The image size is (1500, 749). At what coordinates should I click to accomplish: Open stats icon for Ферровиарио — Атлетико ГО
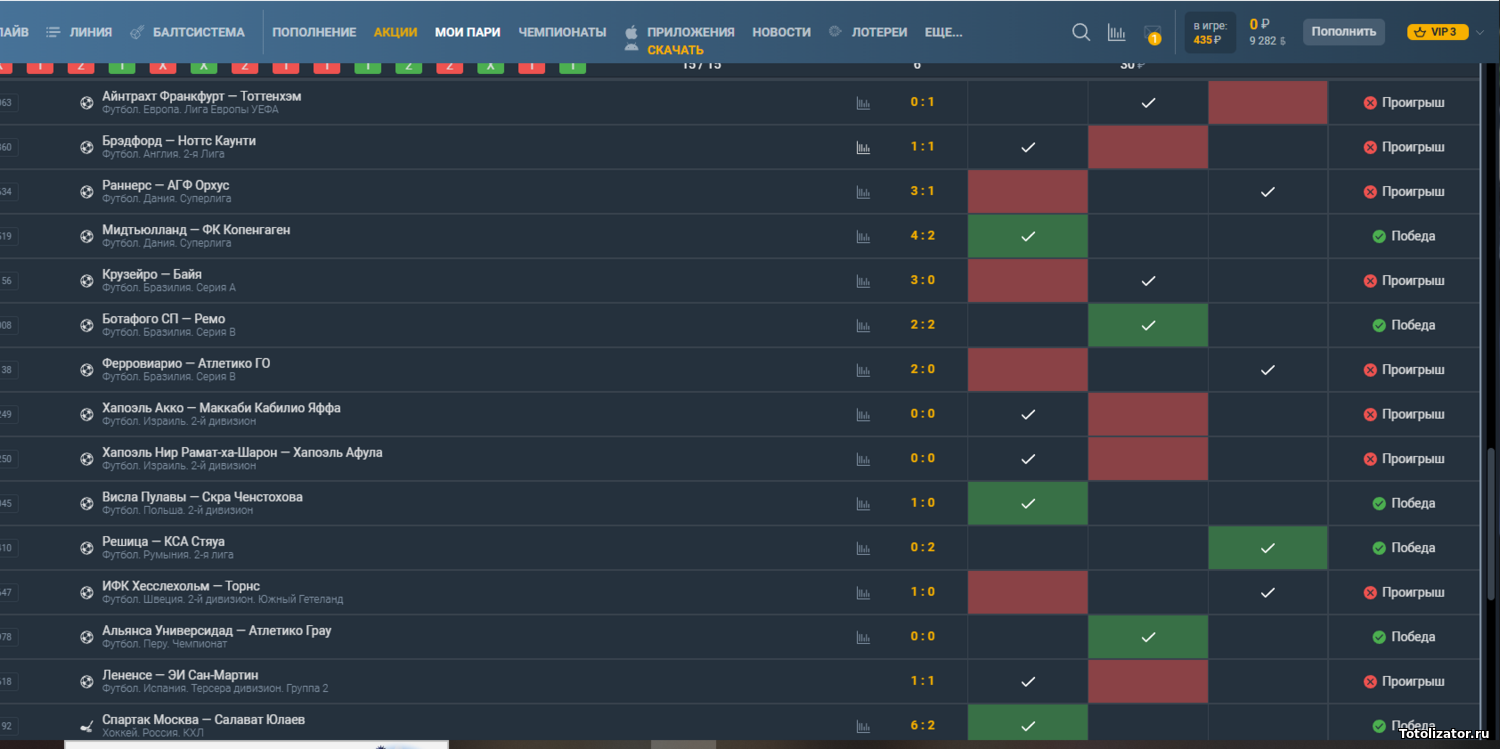(x=863, y=370)
